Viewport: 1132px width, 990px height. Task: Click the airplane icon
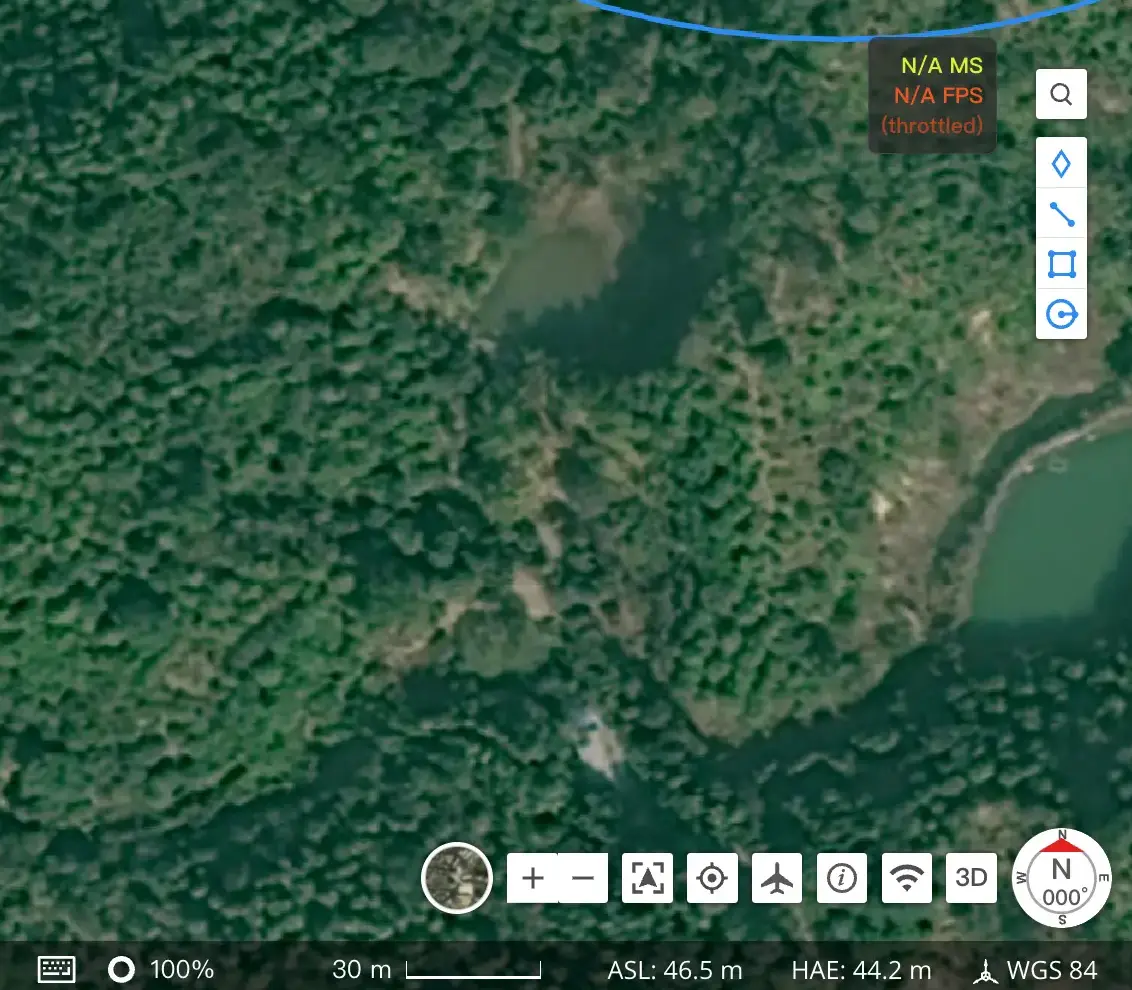tap(777, 878)
